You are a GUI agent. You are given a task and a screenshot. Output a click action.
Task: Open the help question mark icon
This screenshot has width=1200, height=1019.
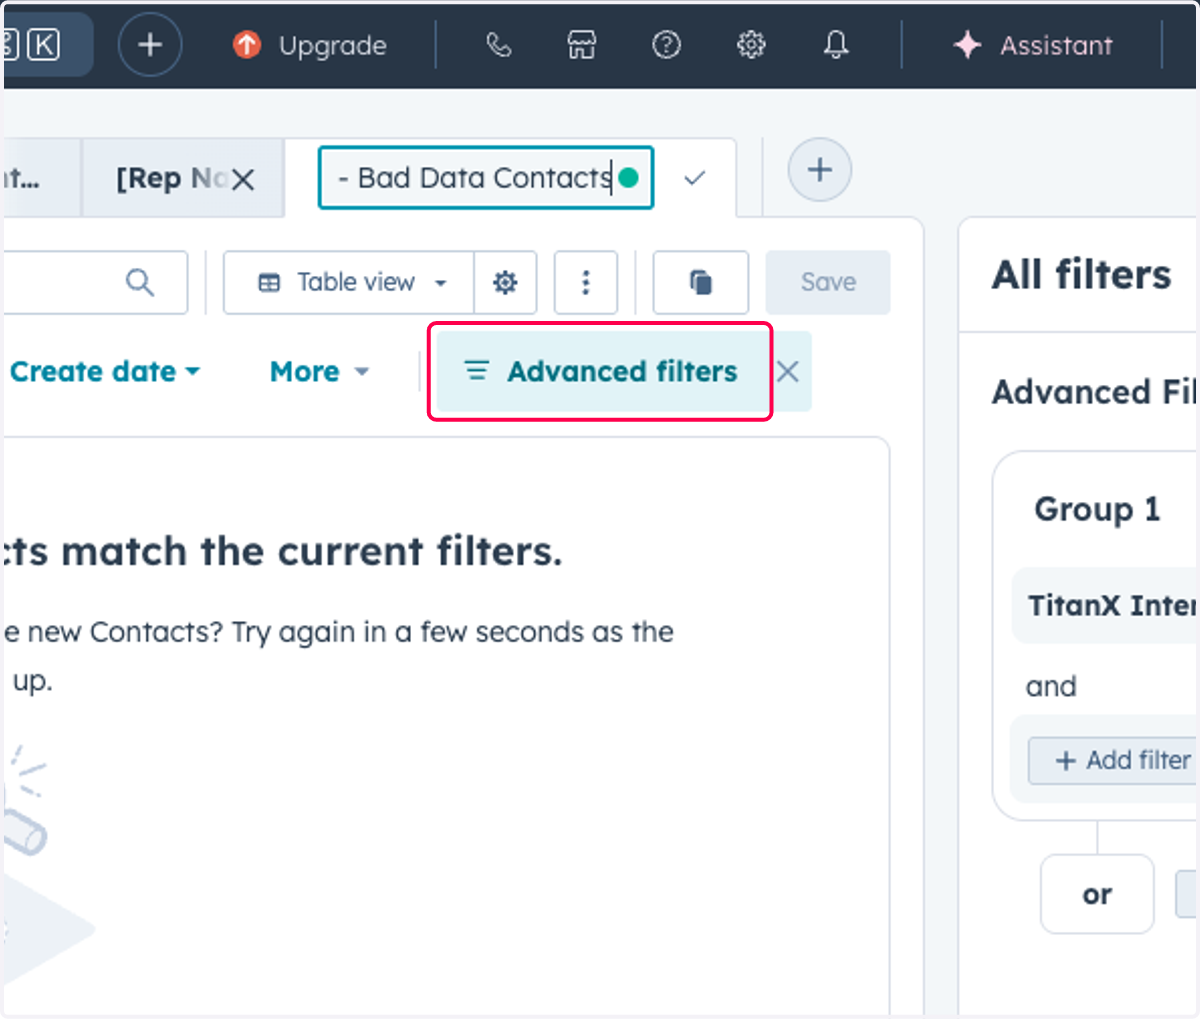click(666, 45)
